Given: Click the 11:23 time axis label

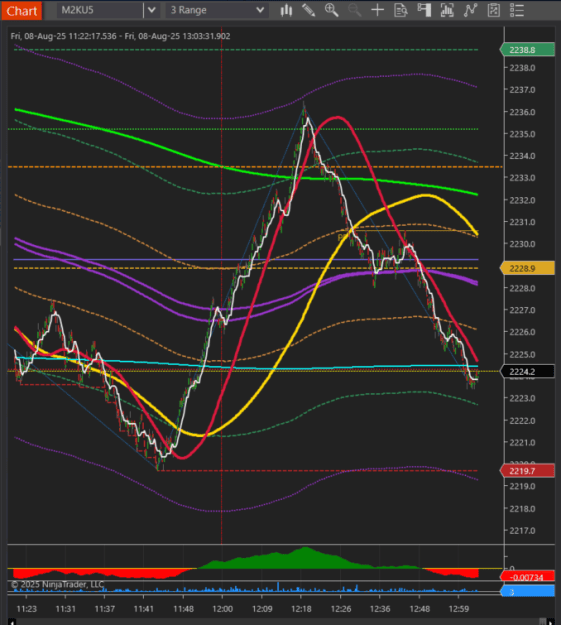Looking at the screenshot, I should pos(26,609).
